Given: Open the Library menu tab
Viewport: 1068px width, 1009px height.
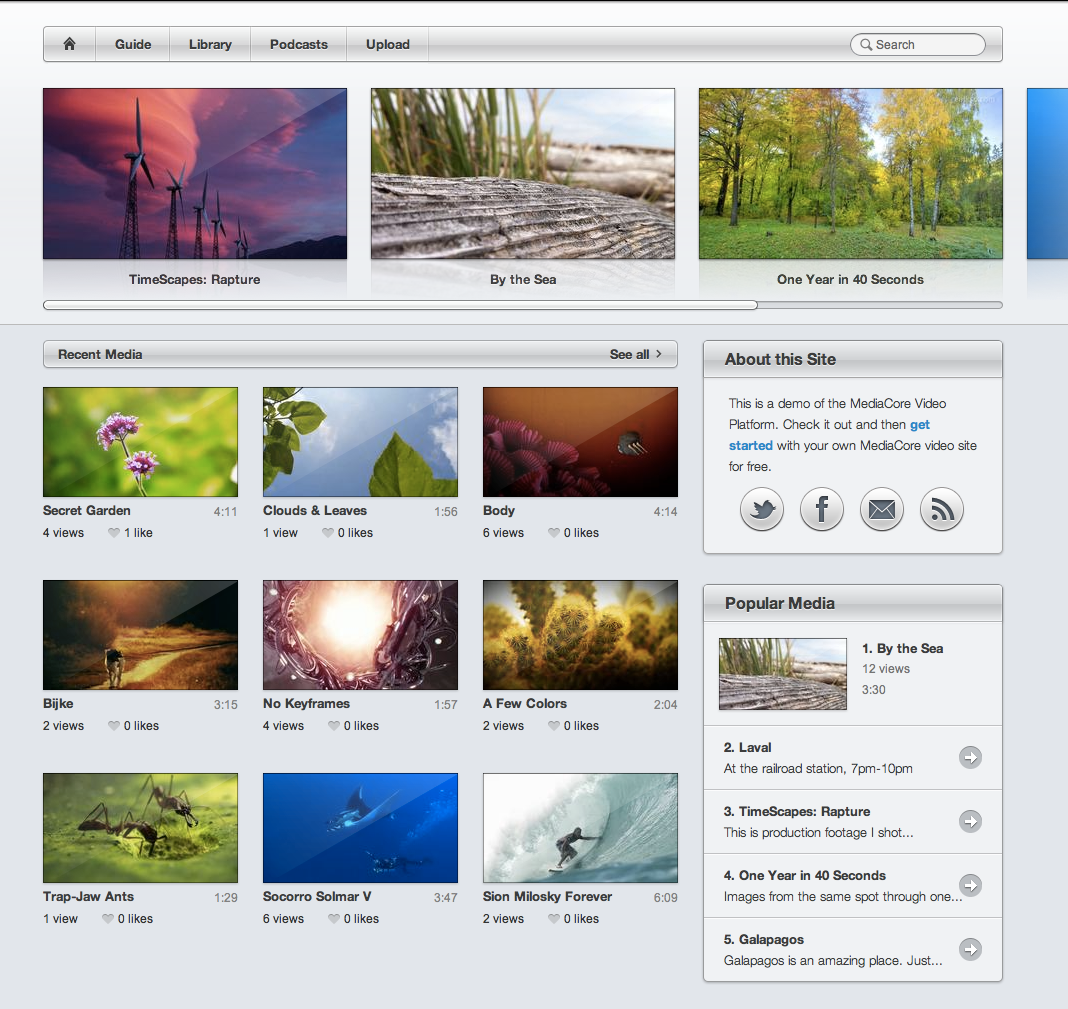Looking at the screenshot, I should pos(210,44).
